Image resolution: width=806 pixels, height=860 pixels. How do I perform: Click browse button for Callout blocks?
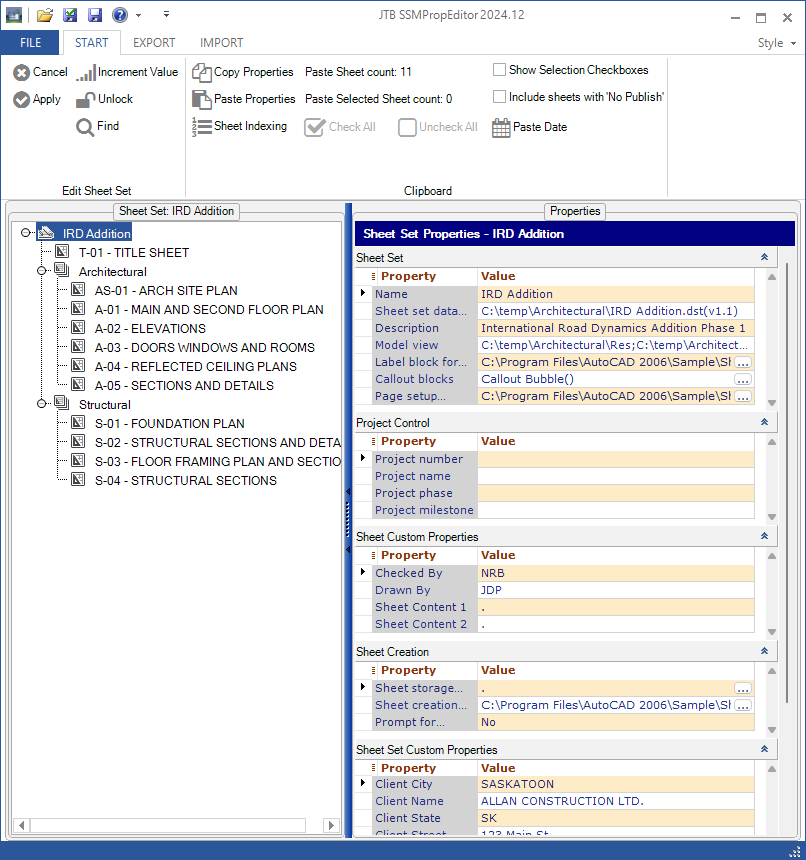coord(742,379)
